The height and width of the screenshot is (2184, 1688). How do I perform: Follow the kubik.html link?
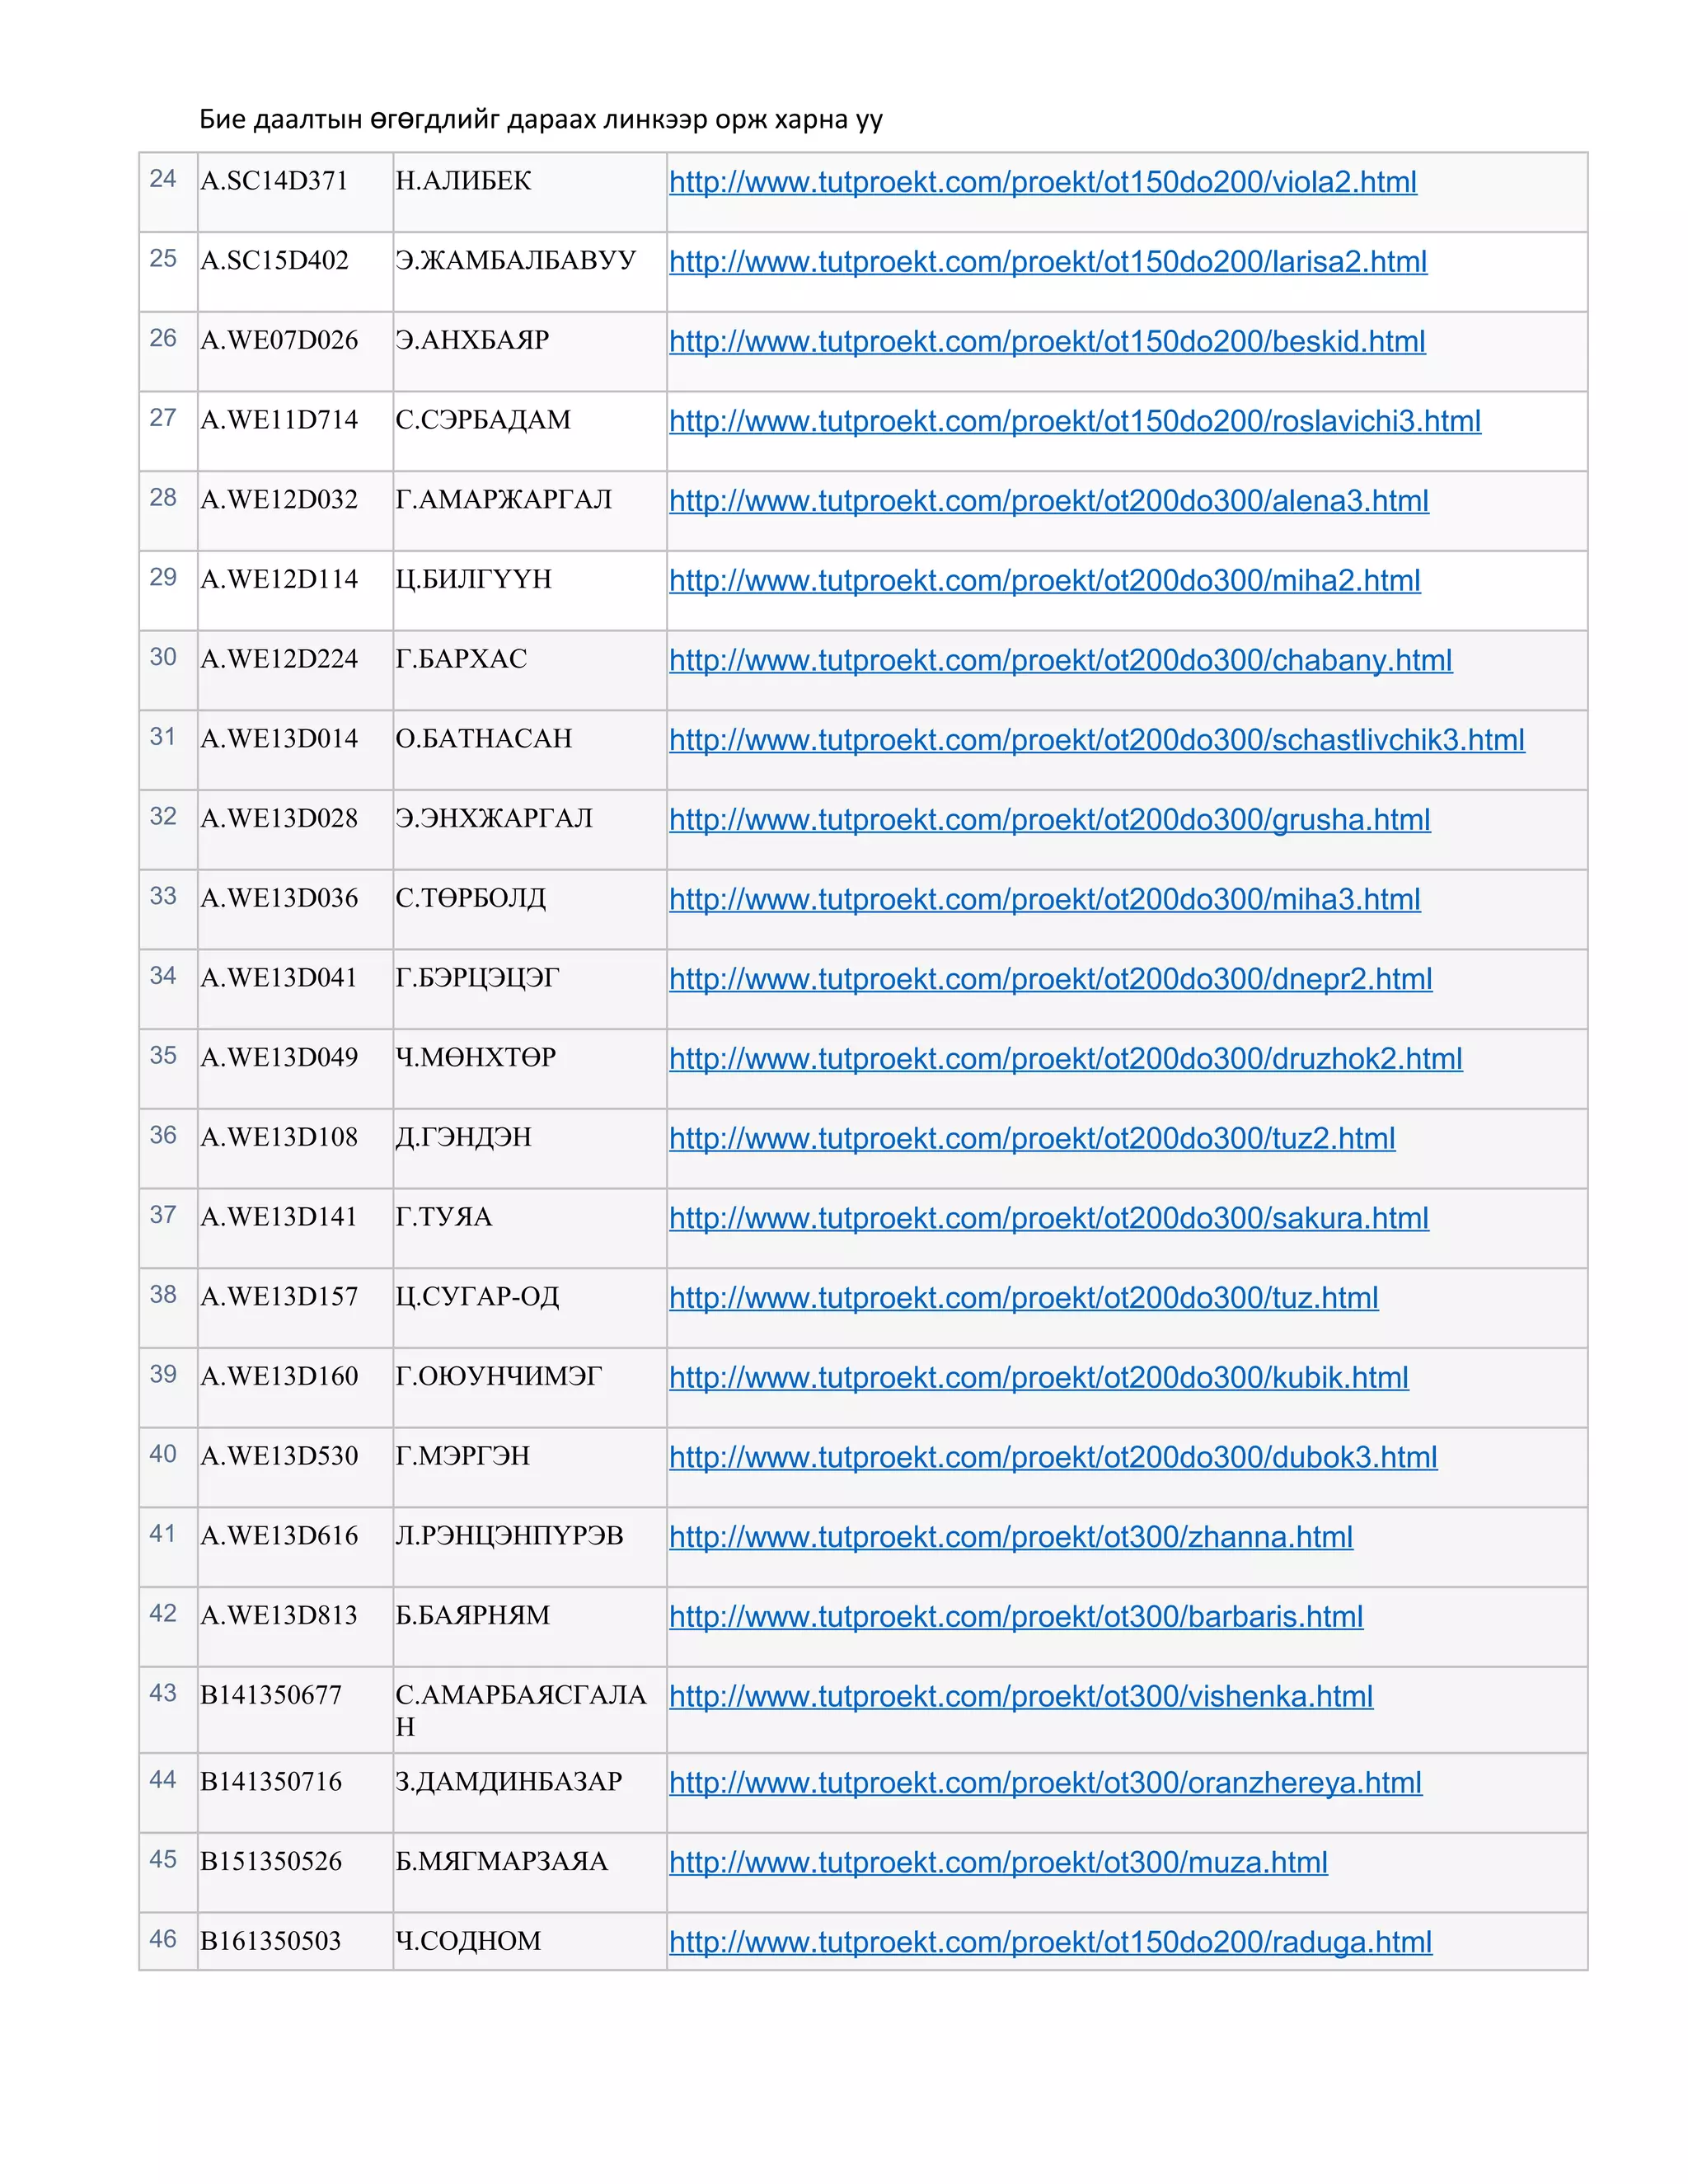1038,1378
